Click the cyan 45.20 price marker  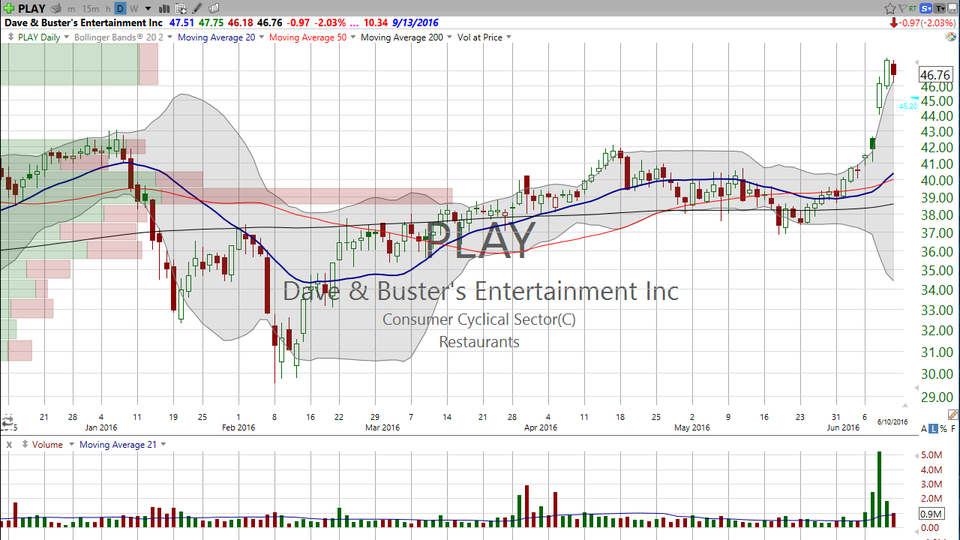908,106
